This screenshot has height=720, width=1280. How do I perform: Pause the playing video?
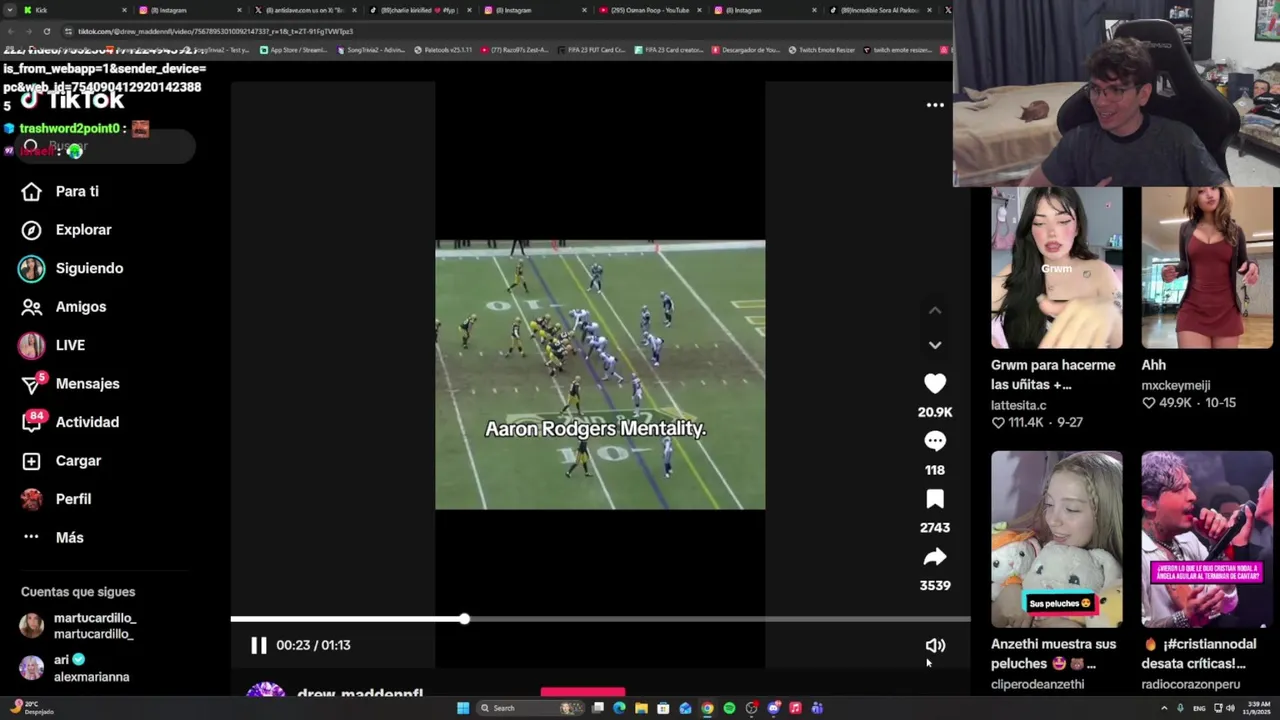click(258, 645)
